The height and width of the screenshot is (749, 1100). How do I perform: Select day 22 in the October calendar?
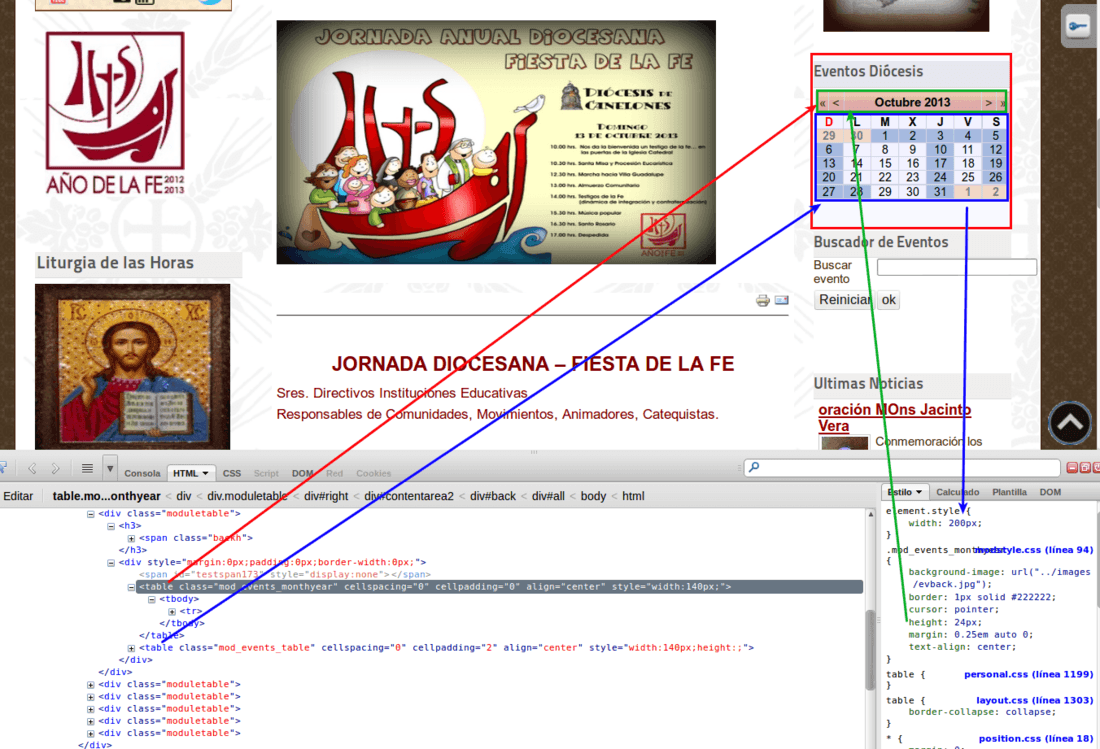click(885, 177)
